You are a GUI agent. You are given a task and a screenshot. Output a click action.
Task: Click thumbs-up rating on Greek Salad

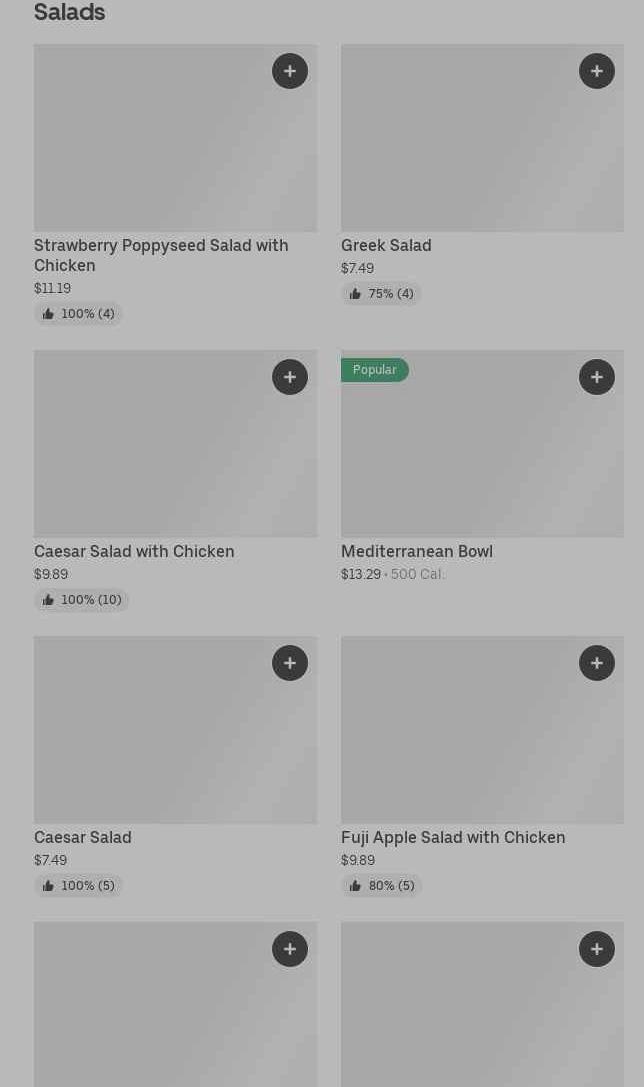(381, 294)
